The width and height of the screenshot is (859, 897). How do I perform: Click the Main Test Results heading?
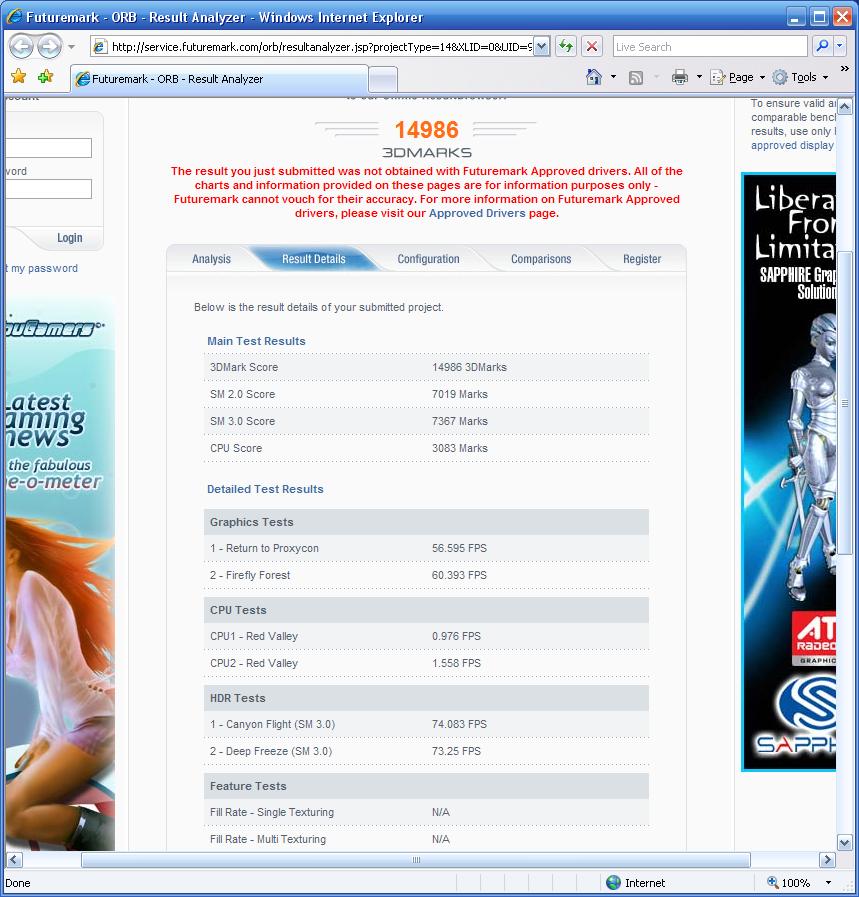(x=256, y=341)
